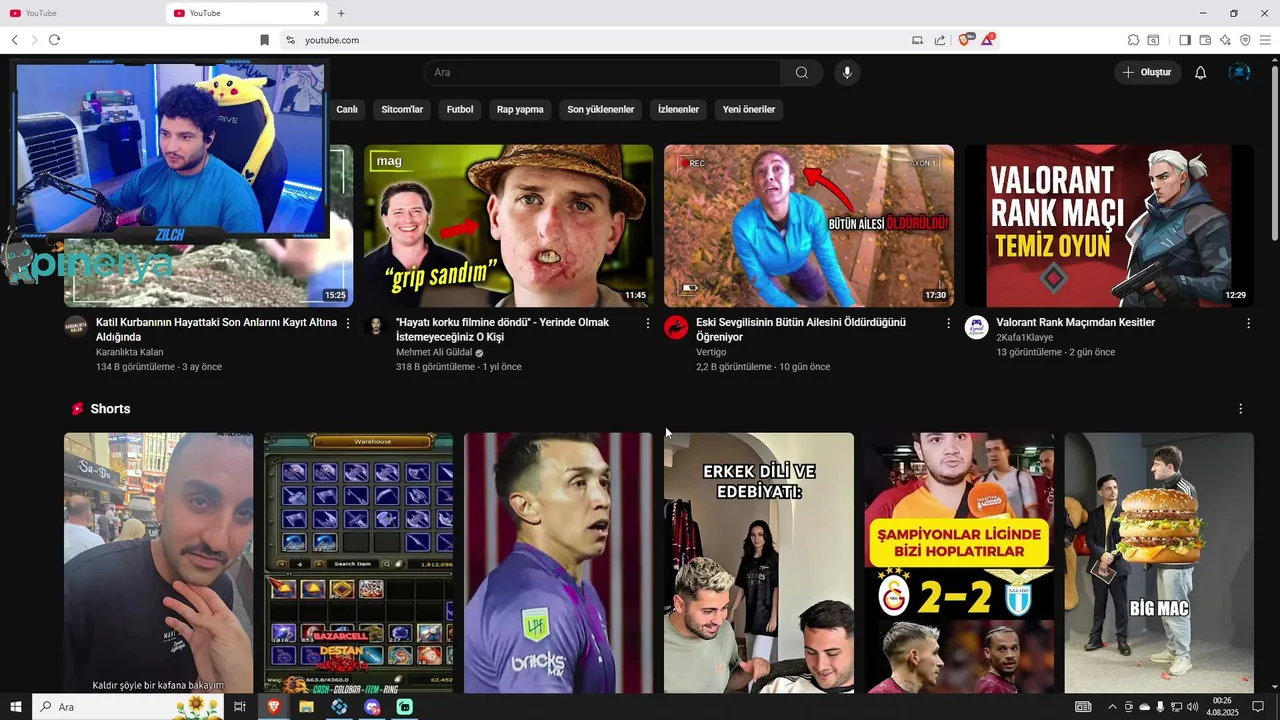The image size is (1280, 720).
Task: Open YouTube notifications bell
Action: click(x=1201, y=72)
